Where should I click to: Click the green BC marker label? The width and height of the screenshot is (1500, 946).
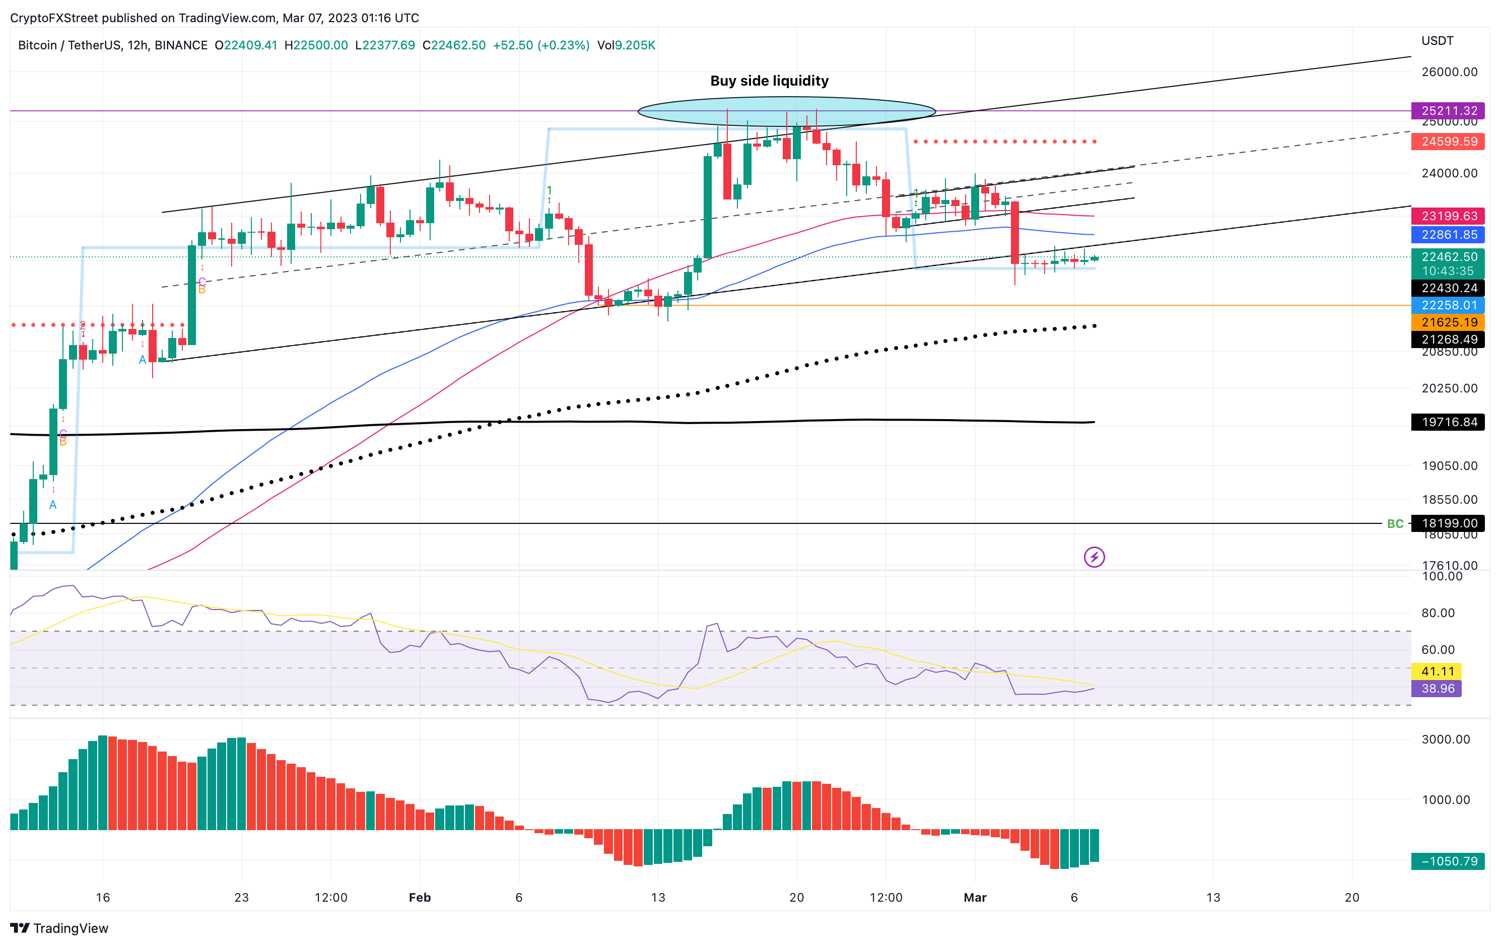pyautogui.click(x=1395, y=524)
